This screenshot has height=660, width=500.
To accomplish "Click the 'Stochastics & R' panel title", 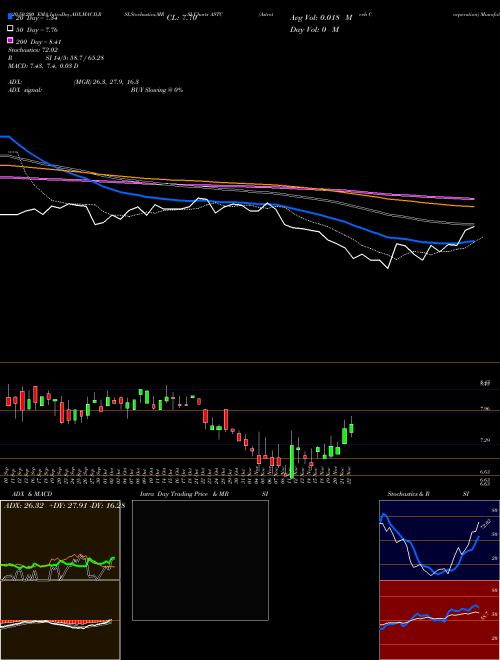I will coord(408,494).
